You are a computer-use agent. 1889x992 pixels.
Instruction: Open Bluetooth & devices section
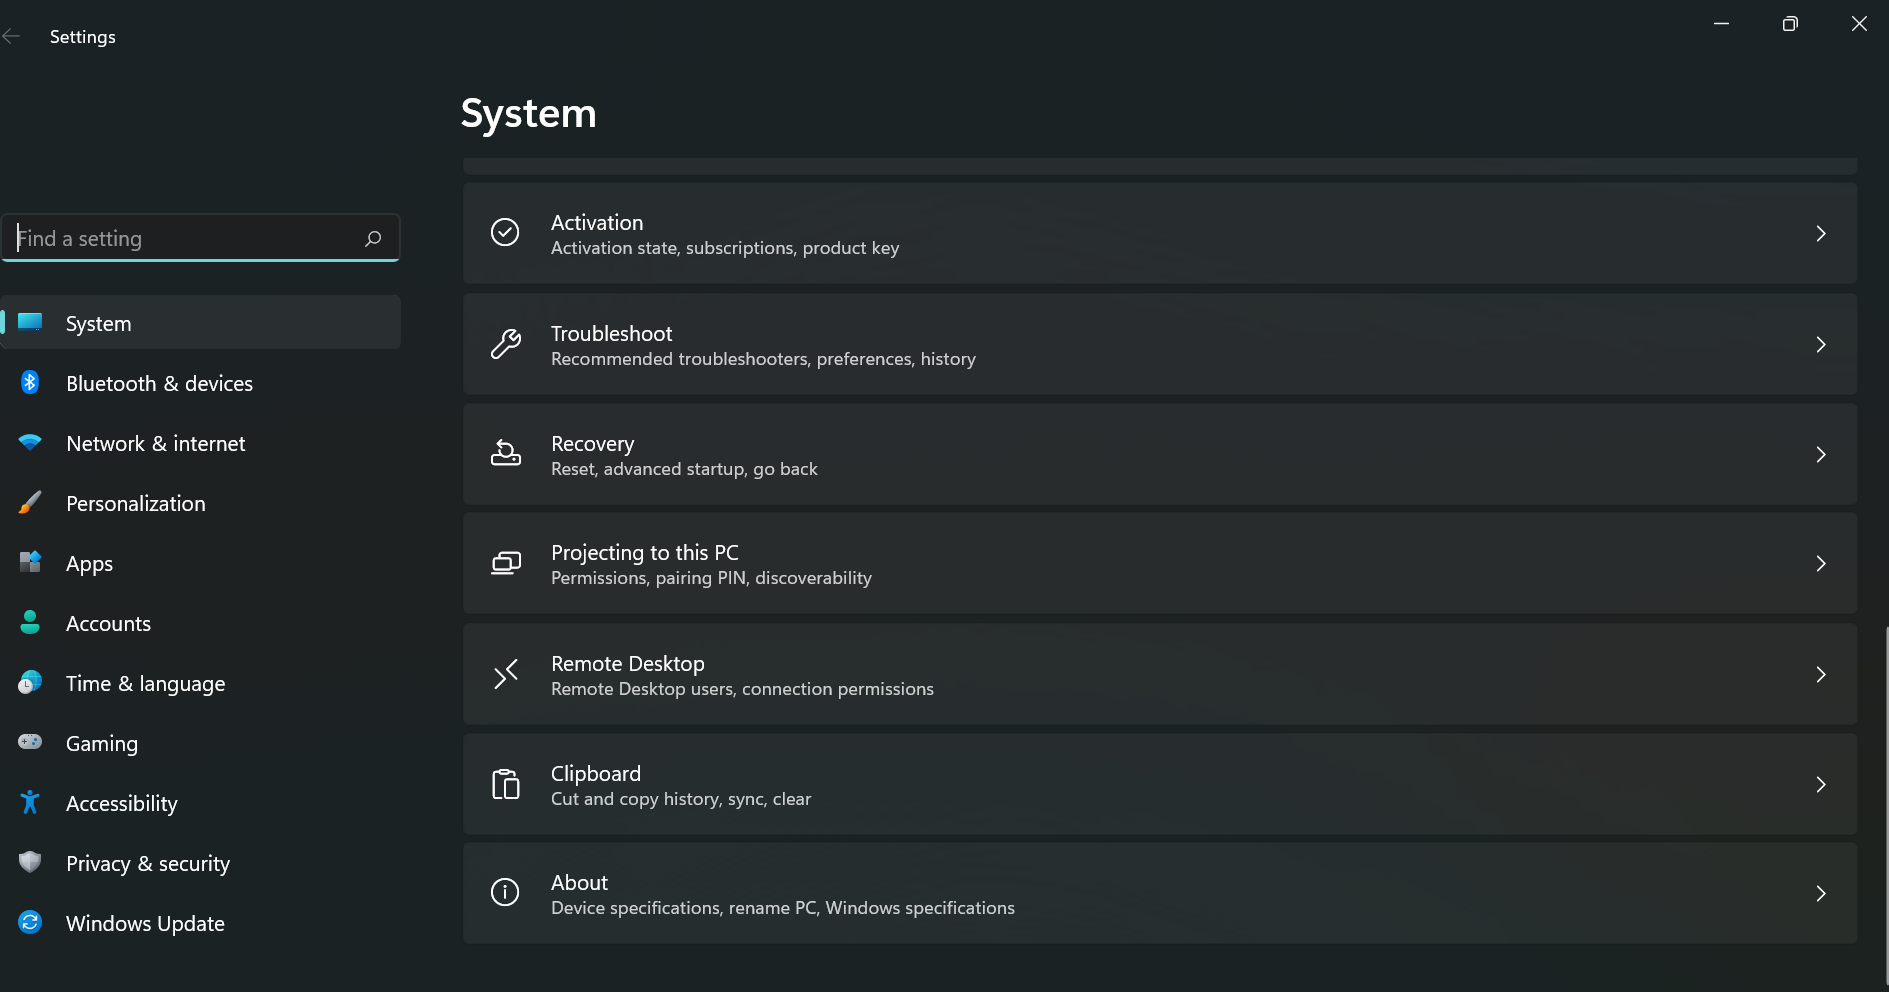click(200, 383)
